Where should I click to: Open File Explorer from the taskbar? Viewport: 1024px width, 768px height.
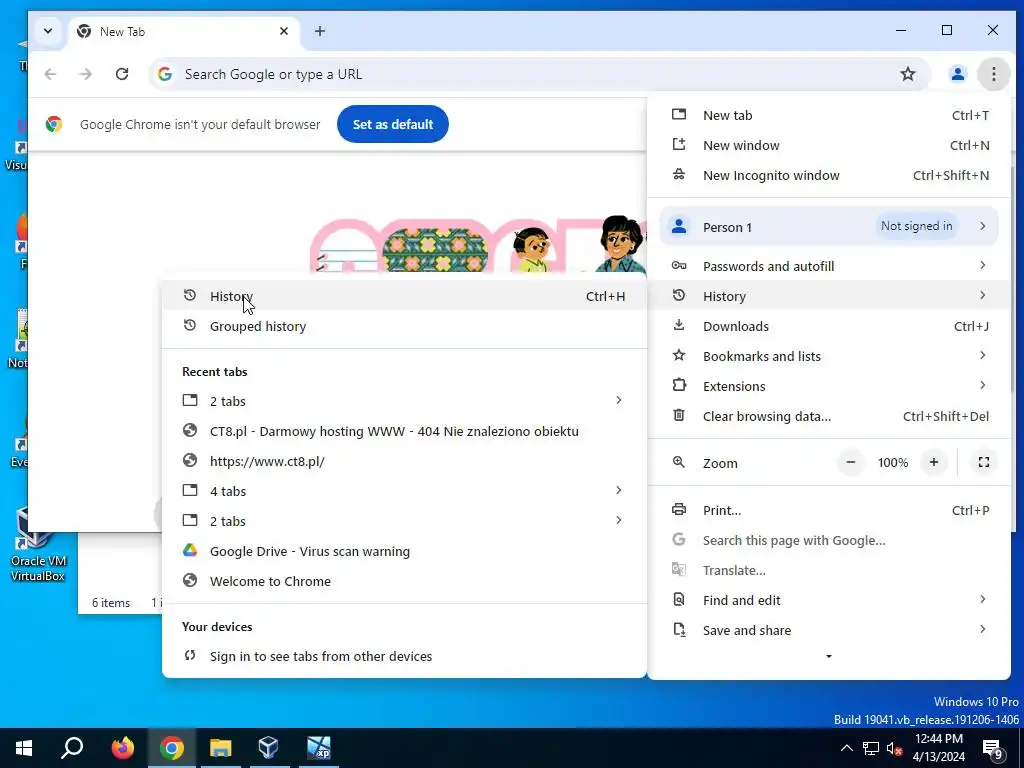[x=221, y=748]
